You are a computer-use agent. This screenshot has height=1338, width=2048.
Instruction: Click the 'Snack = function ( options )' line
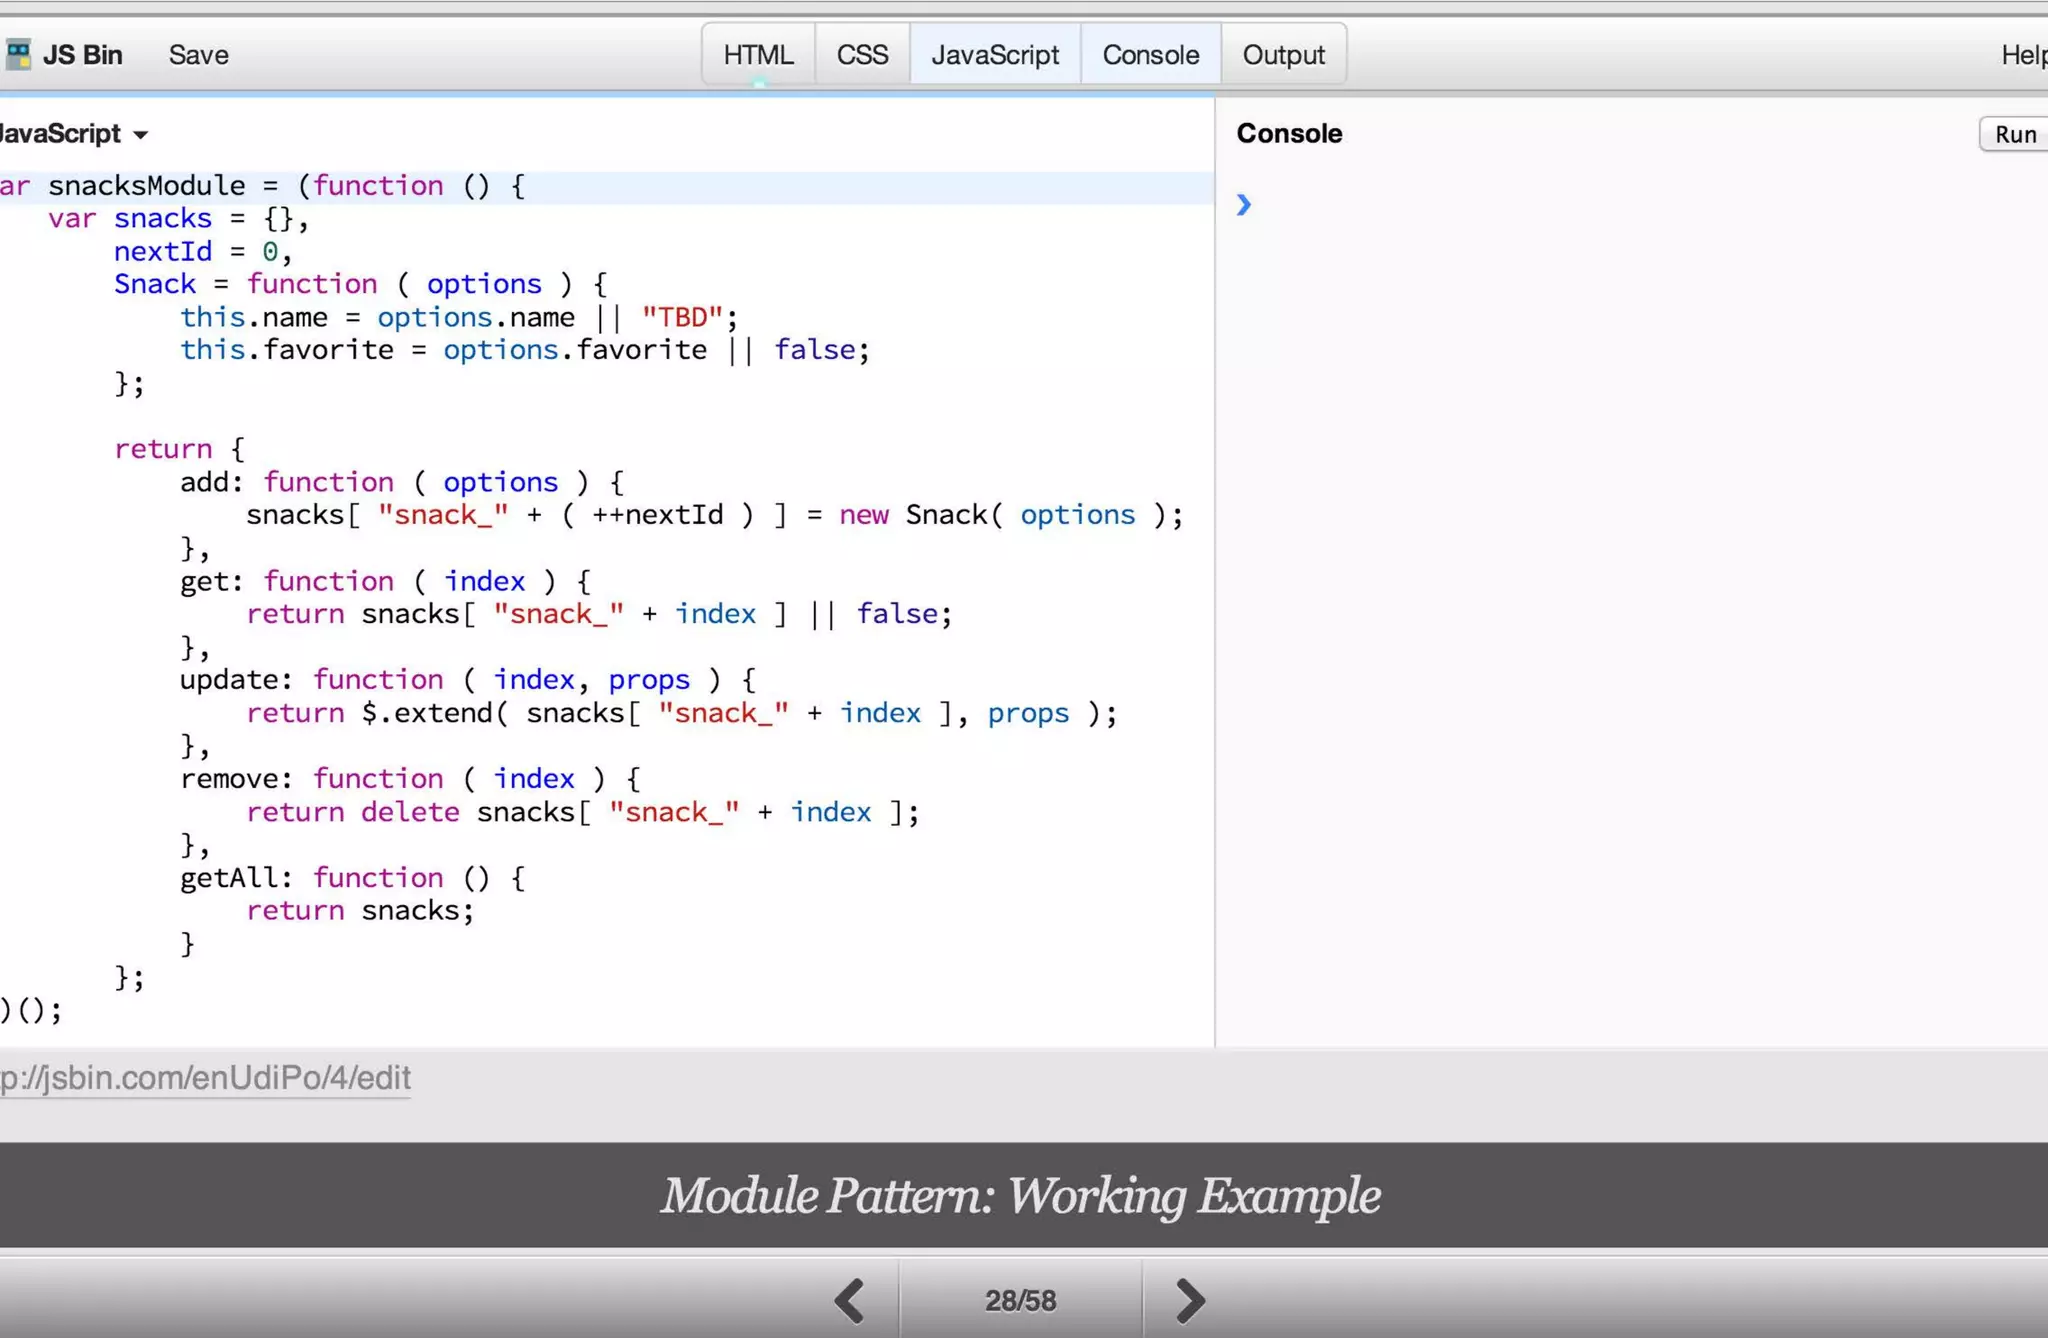(361, 285)
